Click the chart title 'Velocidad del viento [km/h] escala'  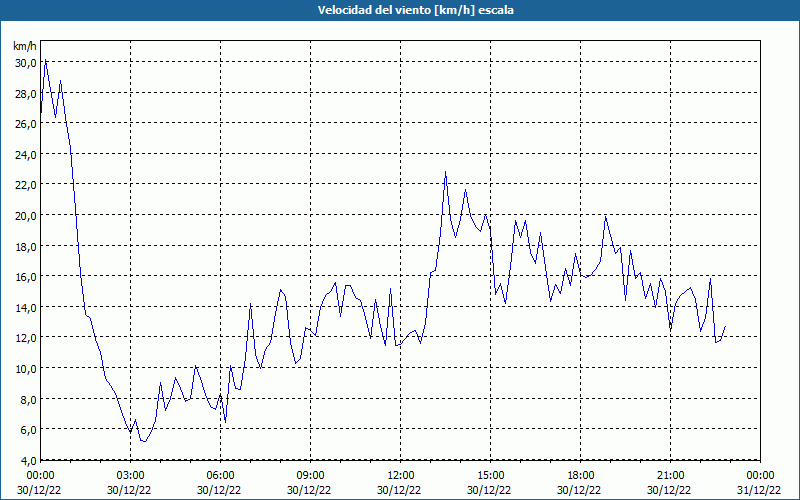point(415,10)
